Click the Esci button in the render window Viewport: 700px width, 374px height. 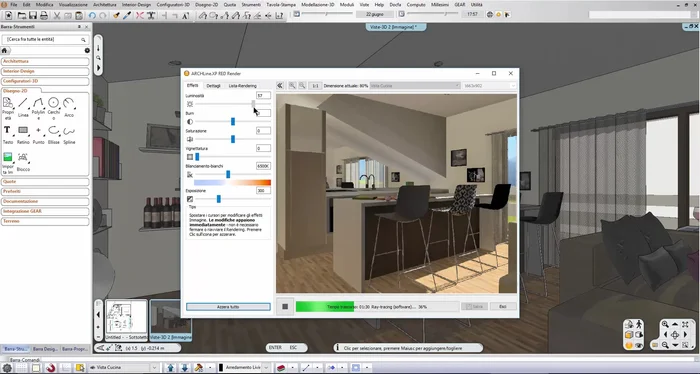503,307
